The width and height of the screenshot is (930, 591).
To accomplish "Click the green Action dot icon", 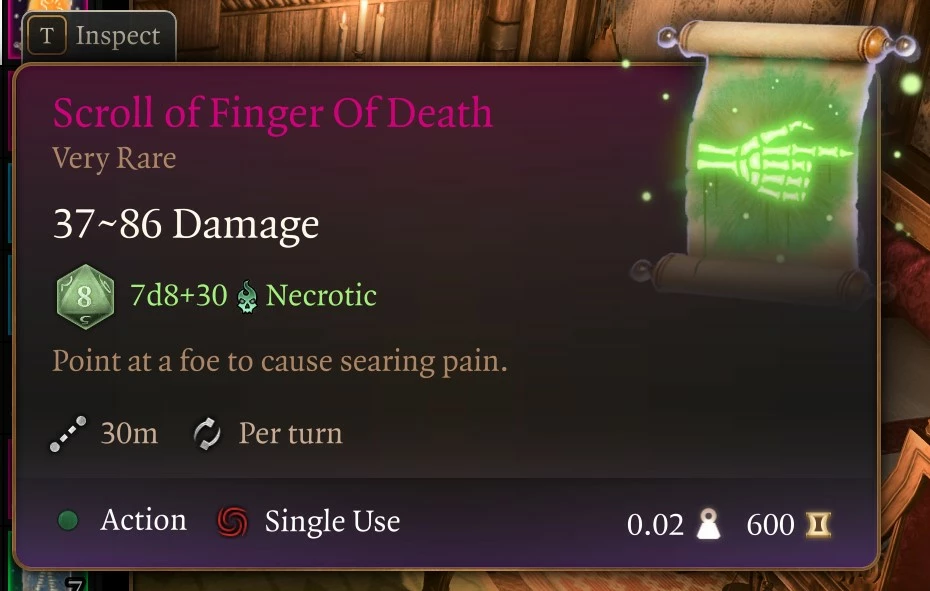I will pos(68,520).
